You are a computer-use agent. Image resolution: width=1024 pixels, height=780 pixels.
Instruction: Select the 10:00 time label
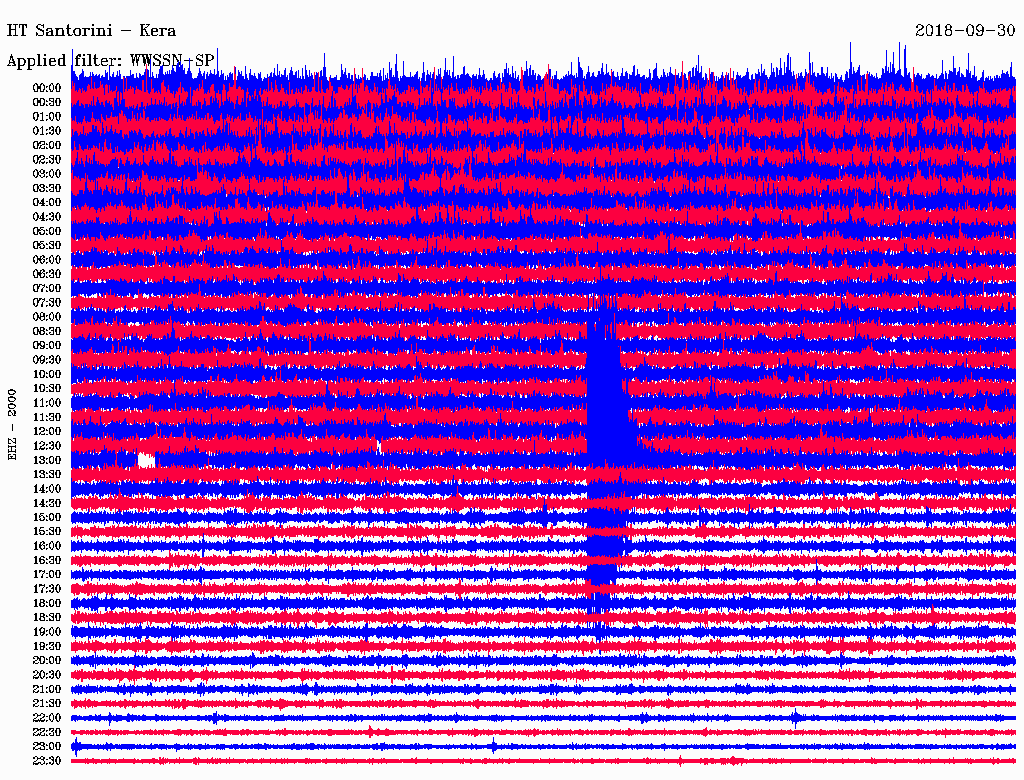coord(47,374)
